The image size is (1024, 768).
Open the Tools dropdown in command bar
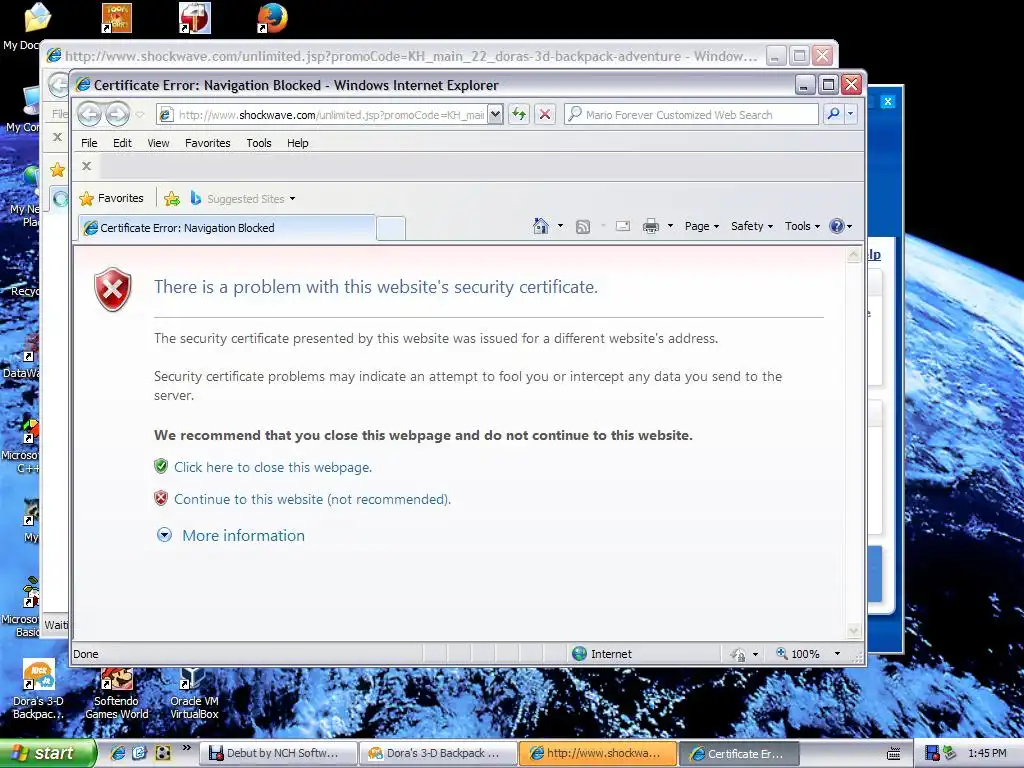coord(802,226)
